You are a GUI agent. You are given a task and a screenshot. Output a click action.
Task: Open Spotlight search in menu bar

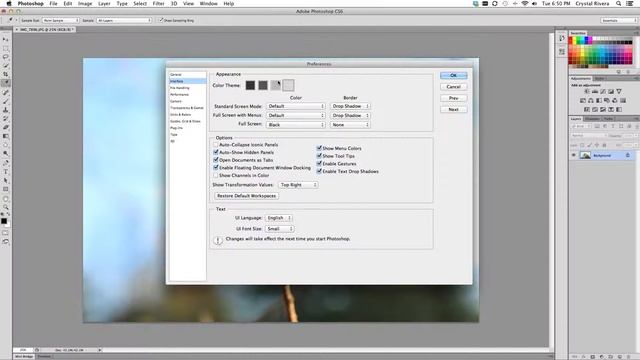tap(619, 4)
